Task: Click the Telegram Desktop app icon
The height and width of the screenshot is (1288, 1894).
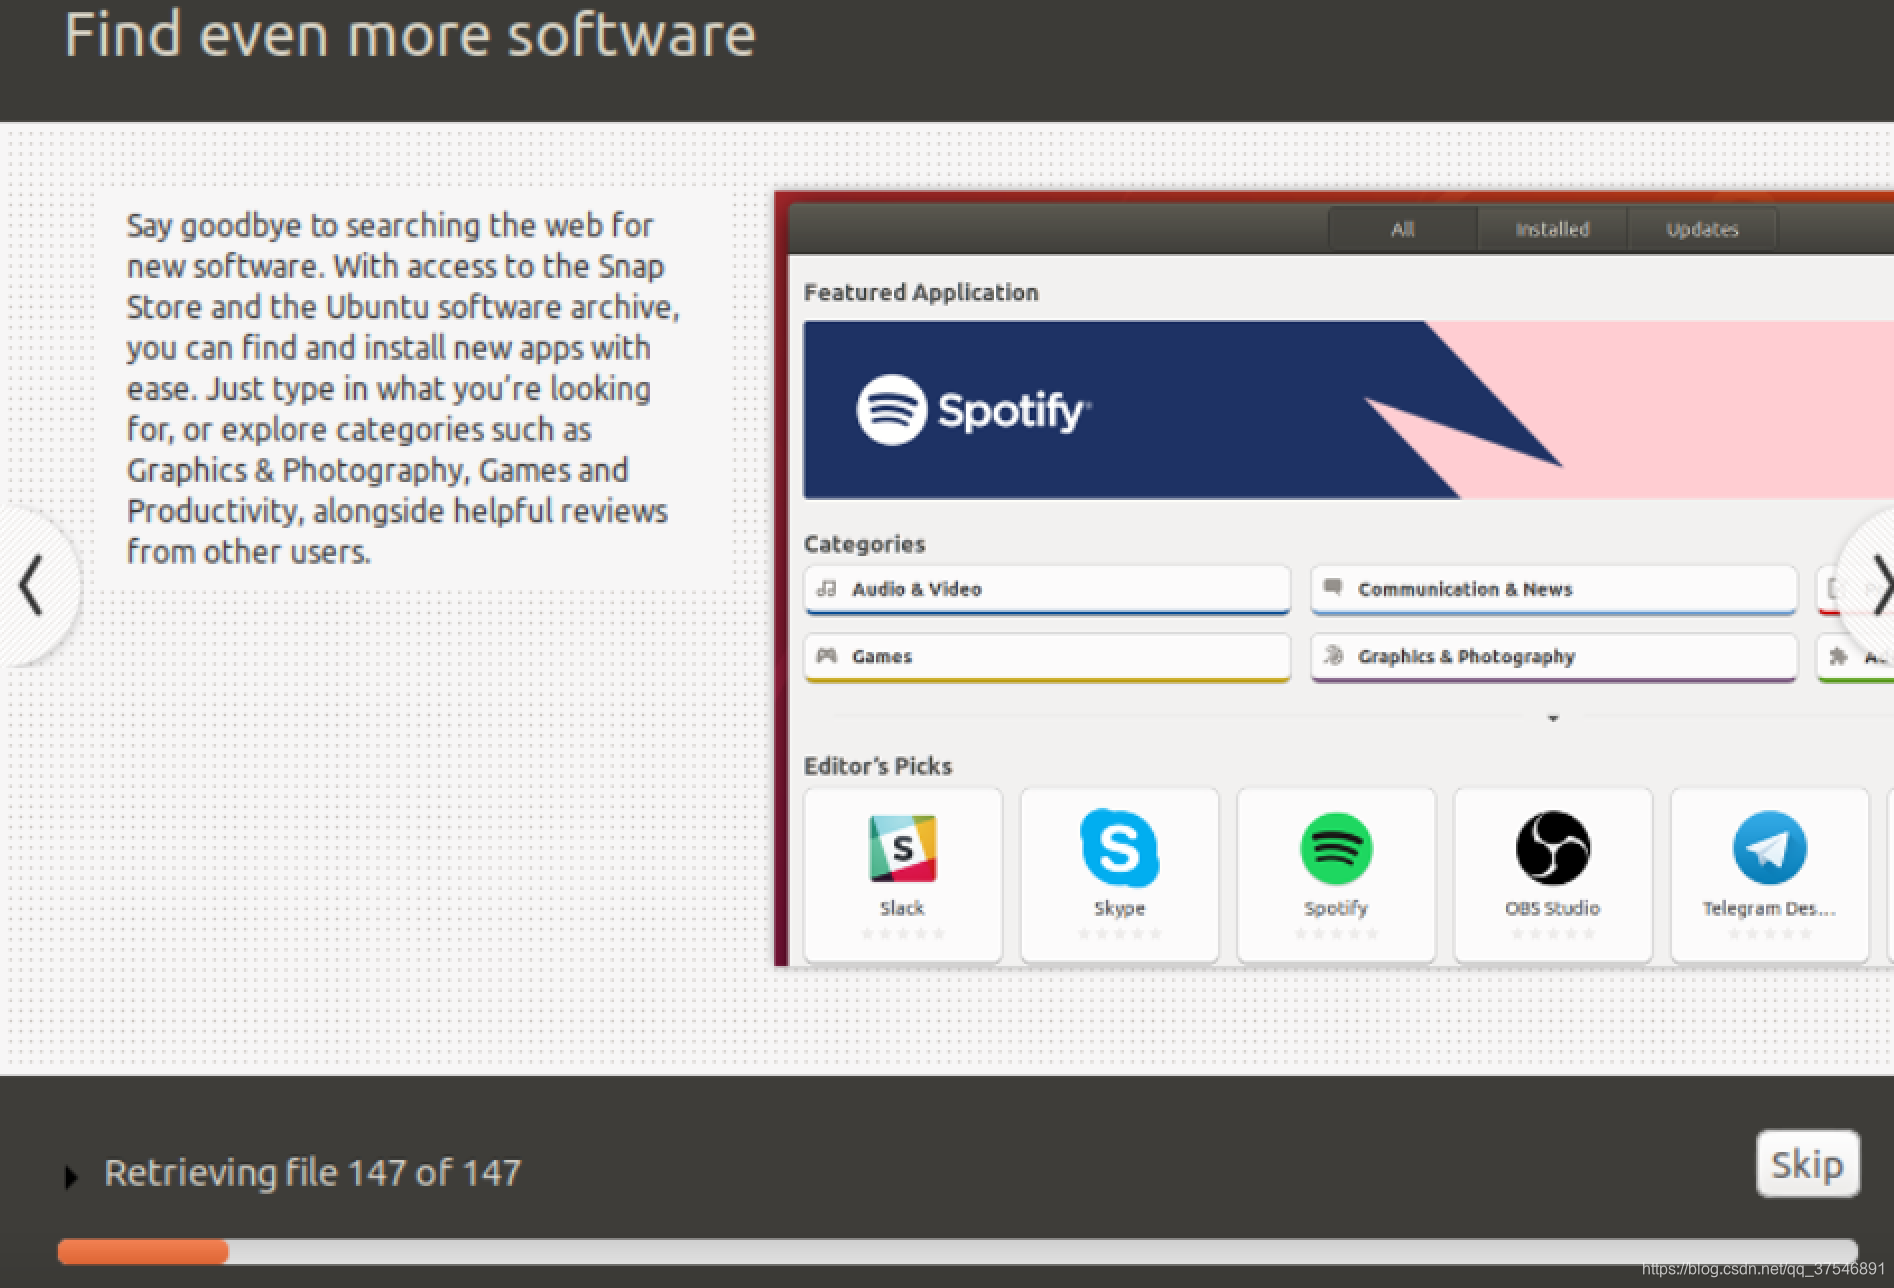Action: click(x=1769, y=848)
